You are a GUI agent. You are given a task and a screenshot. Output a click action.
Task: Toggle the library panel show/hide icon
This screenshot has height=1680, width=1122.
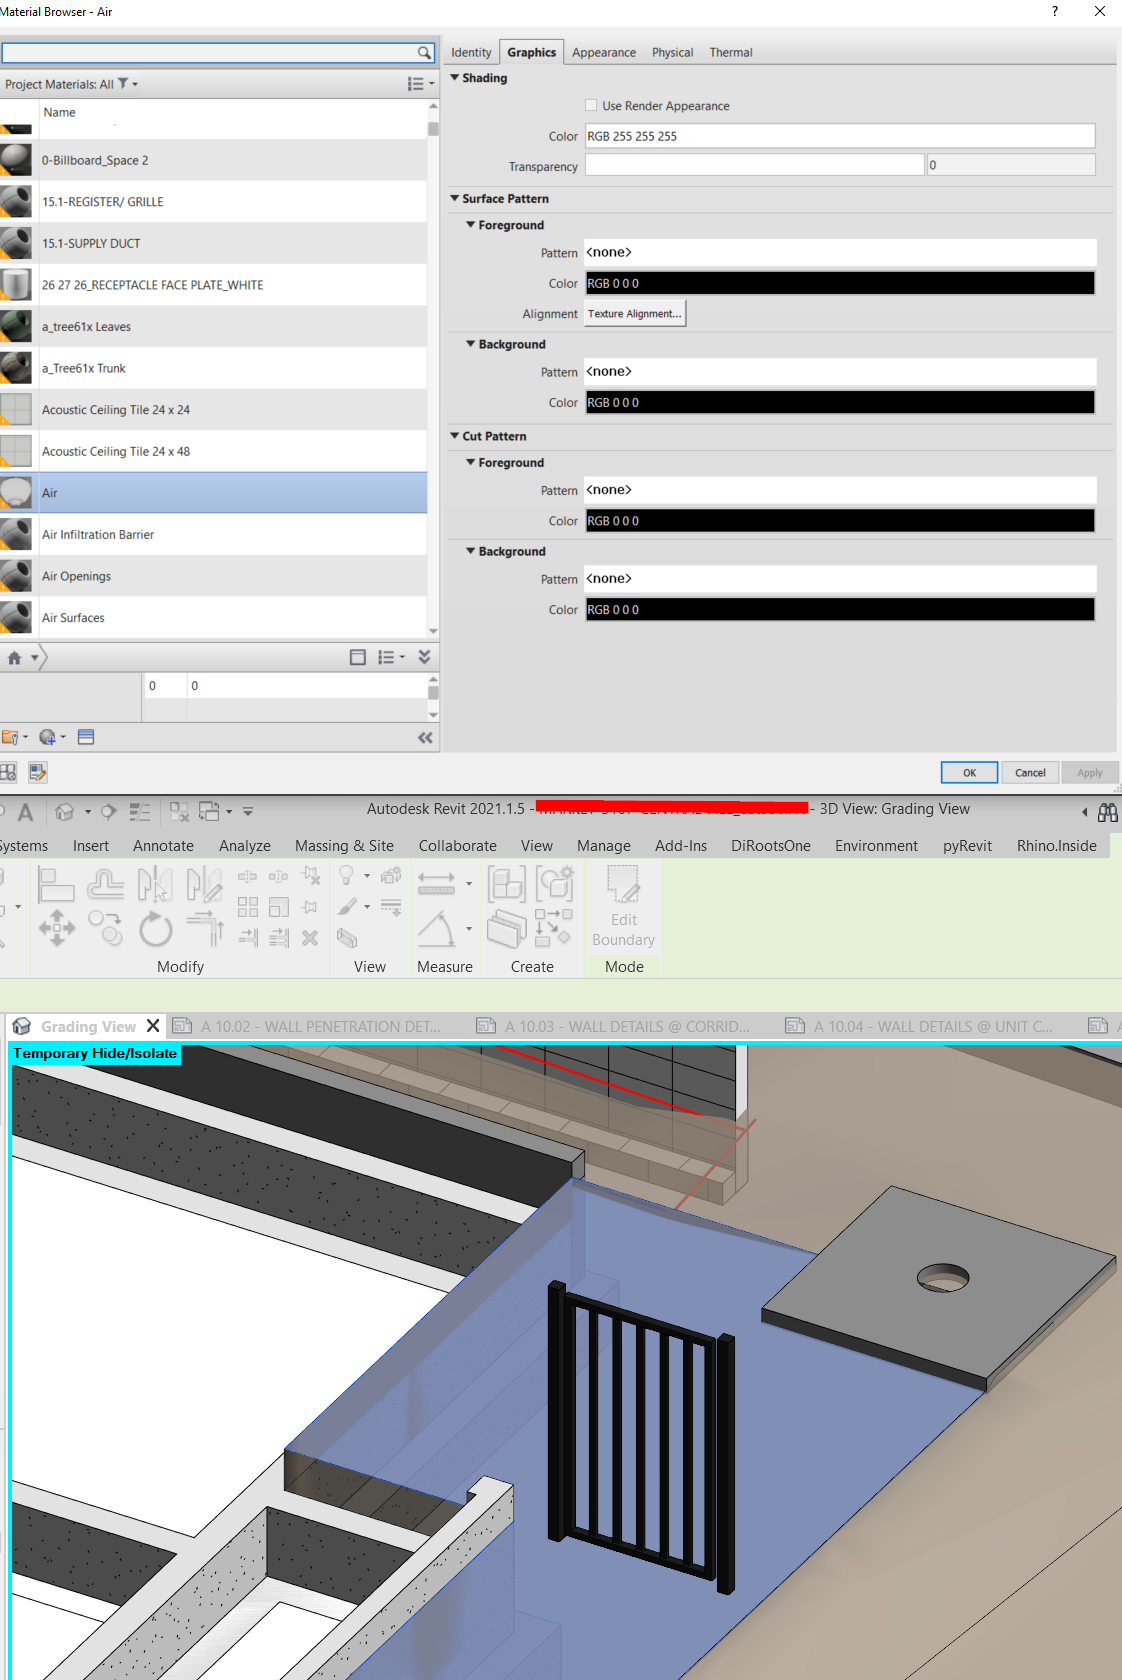pyautogui.click(x=358, y=657)
